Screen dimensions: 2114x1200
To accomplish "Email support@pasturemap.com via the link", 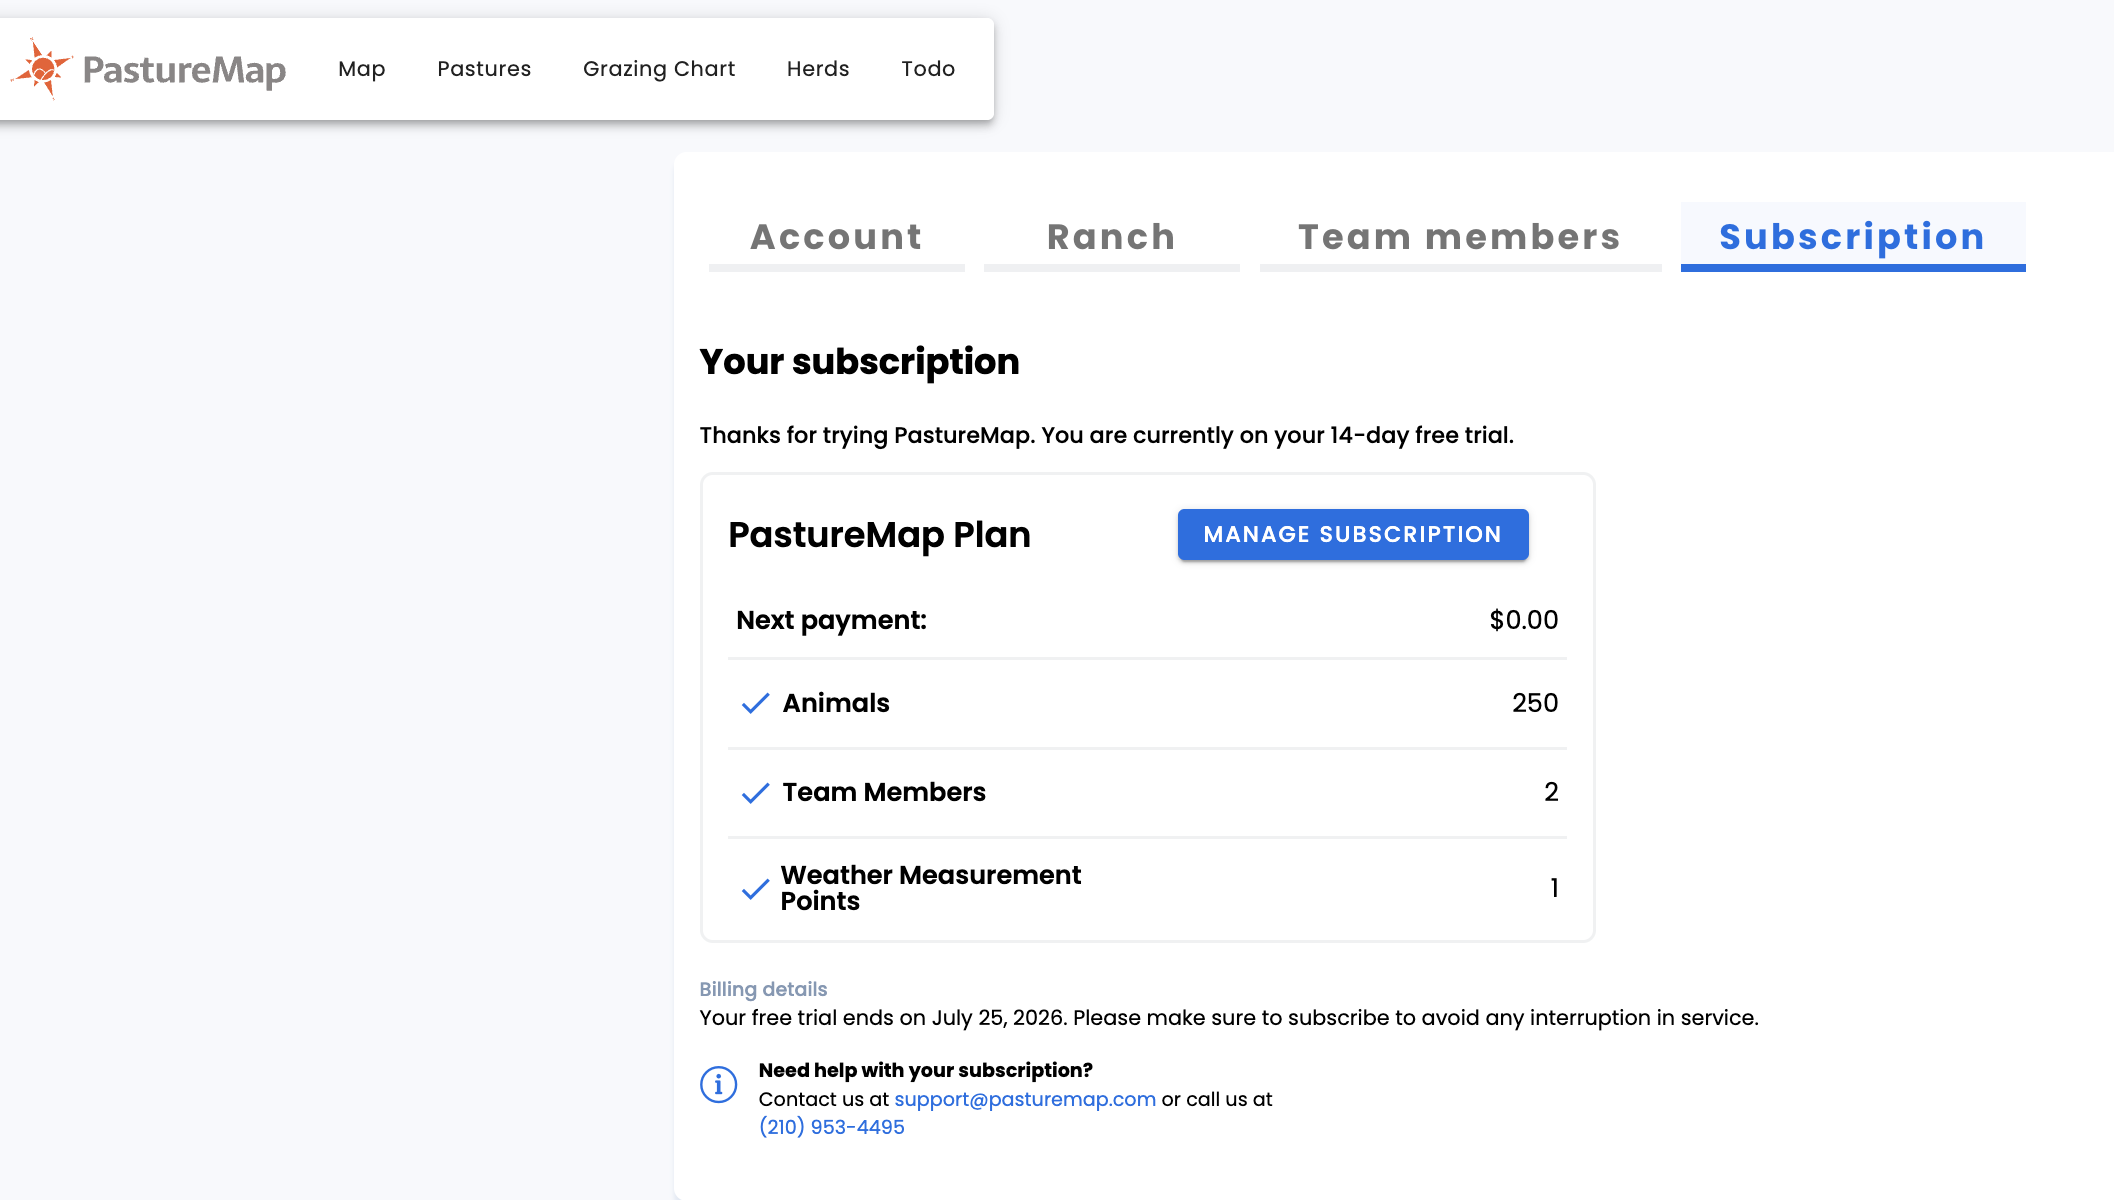I will [x=1025, y=1099].
